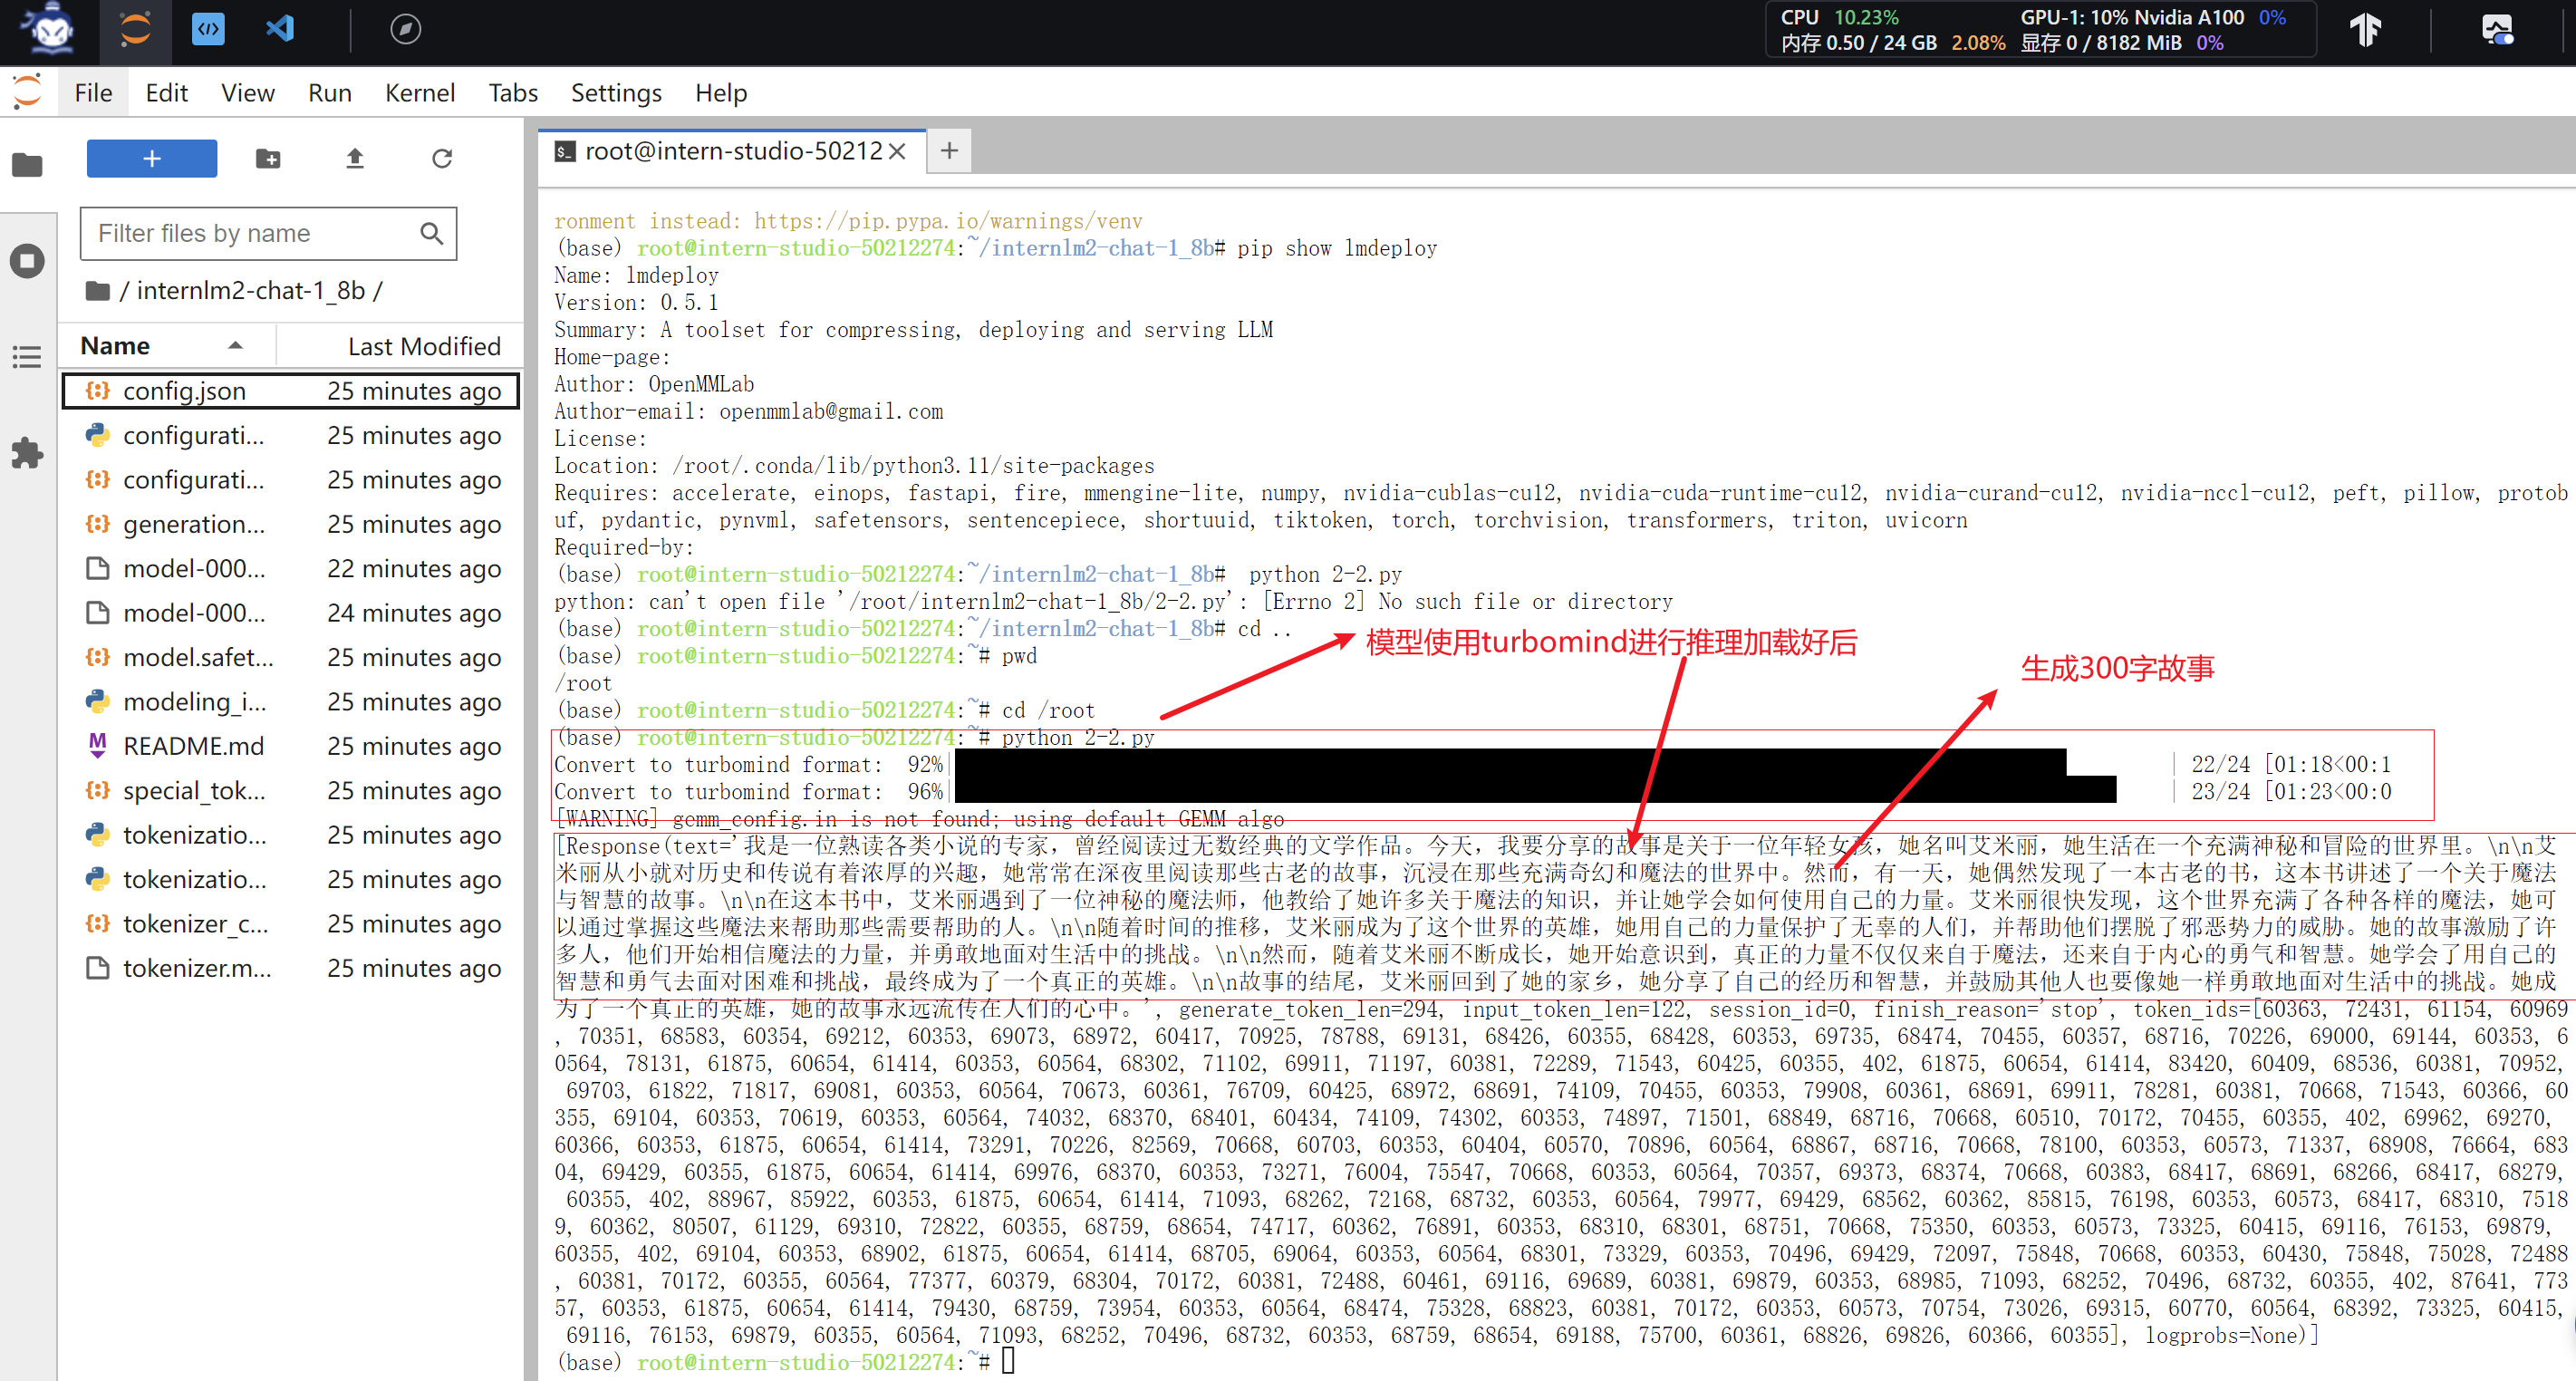The image size is (2576, 1381).
Task: Click the InternStudio mascot logo
Action: [51, 30]
